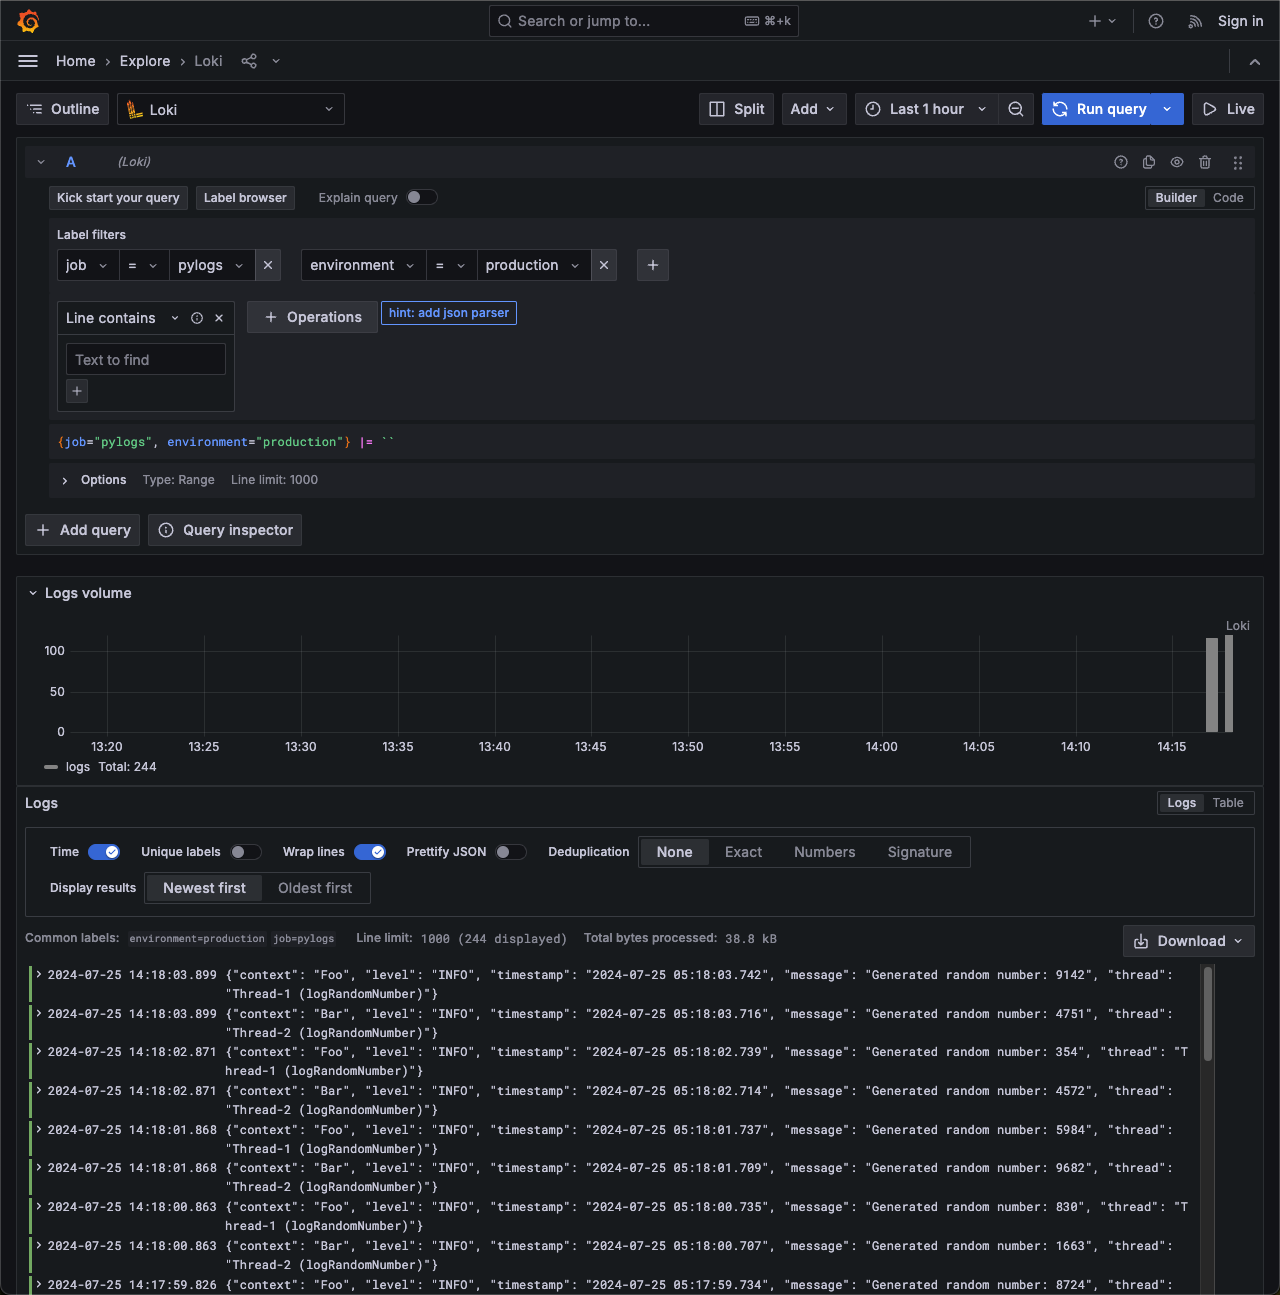
Task: Enable the Explain query toggle
Action: tap(422, 197)
